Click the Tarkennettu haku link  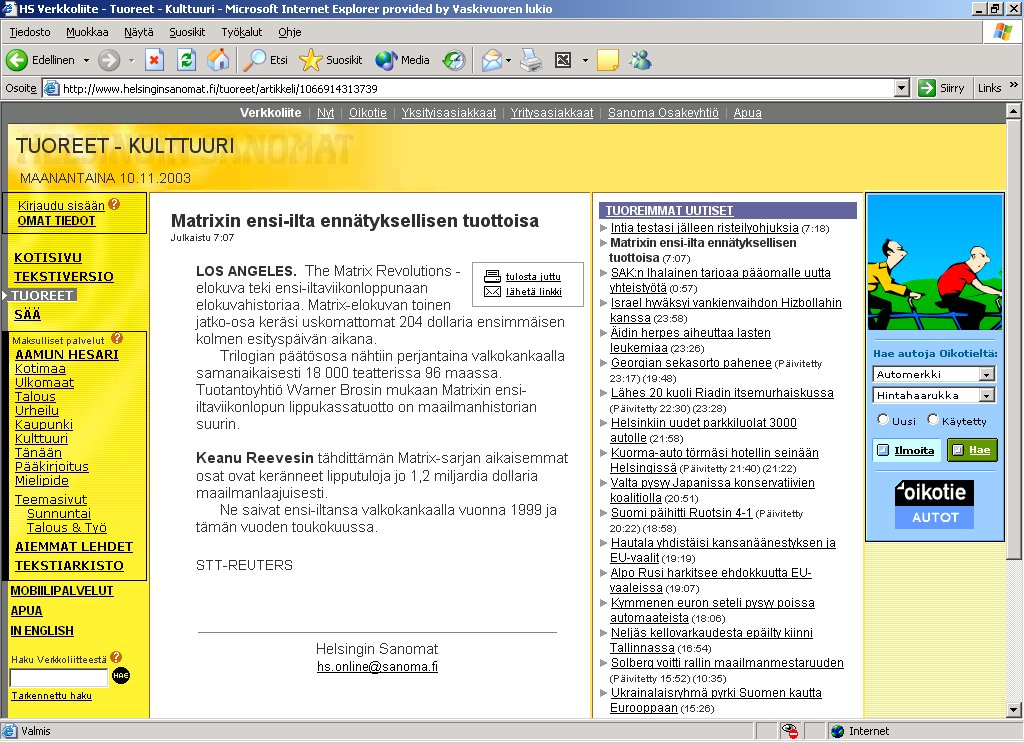52,696
